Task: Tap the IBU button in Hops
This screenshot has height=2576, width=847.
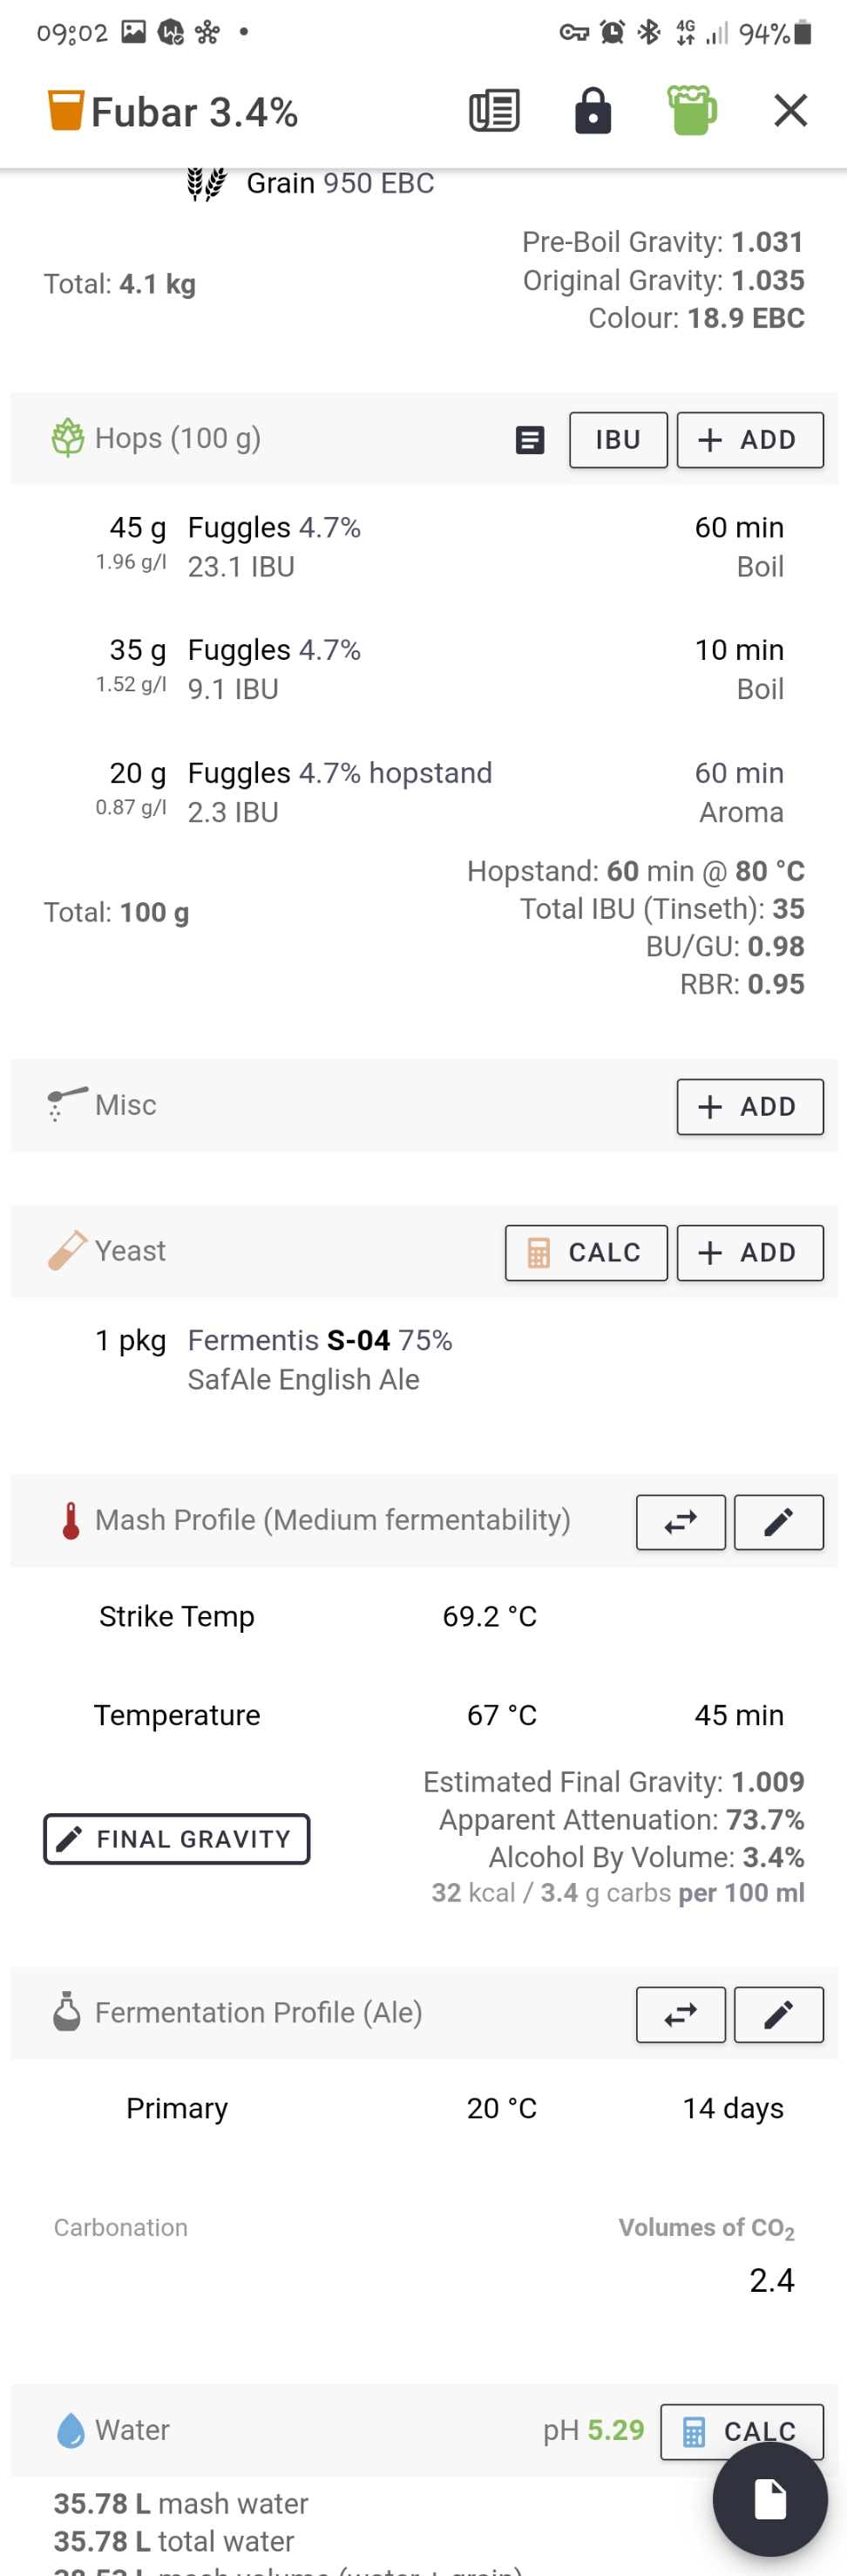Action: pyautogui.click(x=618, y=440)
